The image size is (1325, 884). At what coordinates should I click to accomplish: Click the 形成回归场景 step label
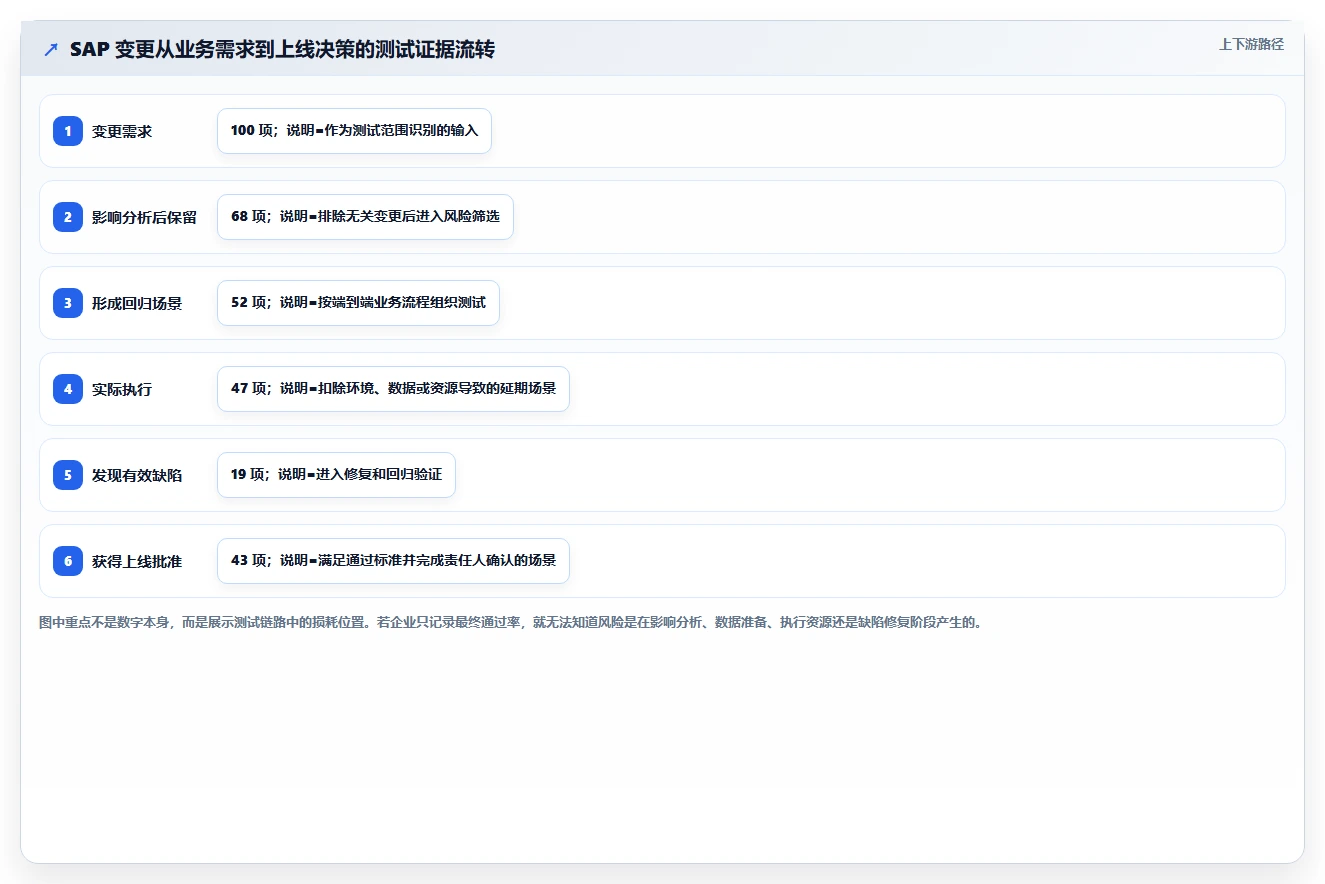click(137, 303)
